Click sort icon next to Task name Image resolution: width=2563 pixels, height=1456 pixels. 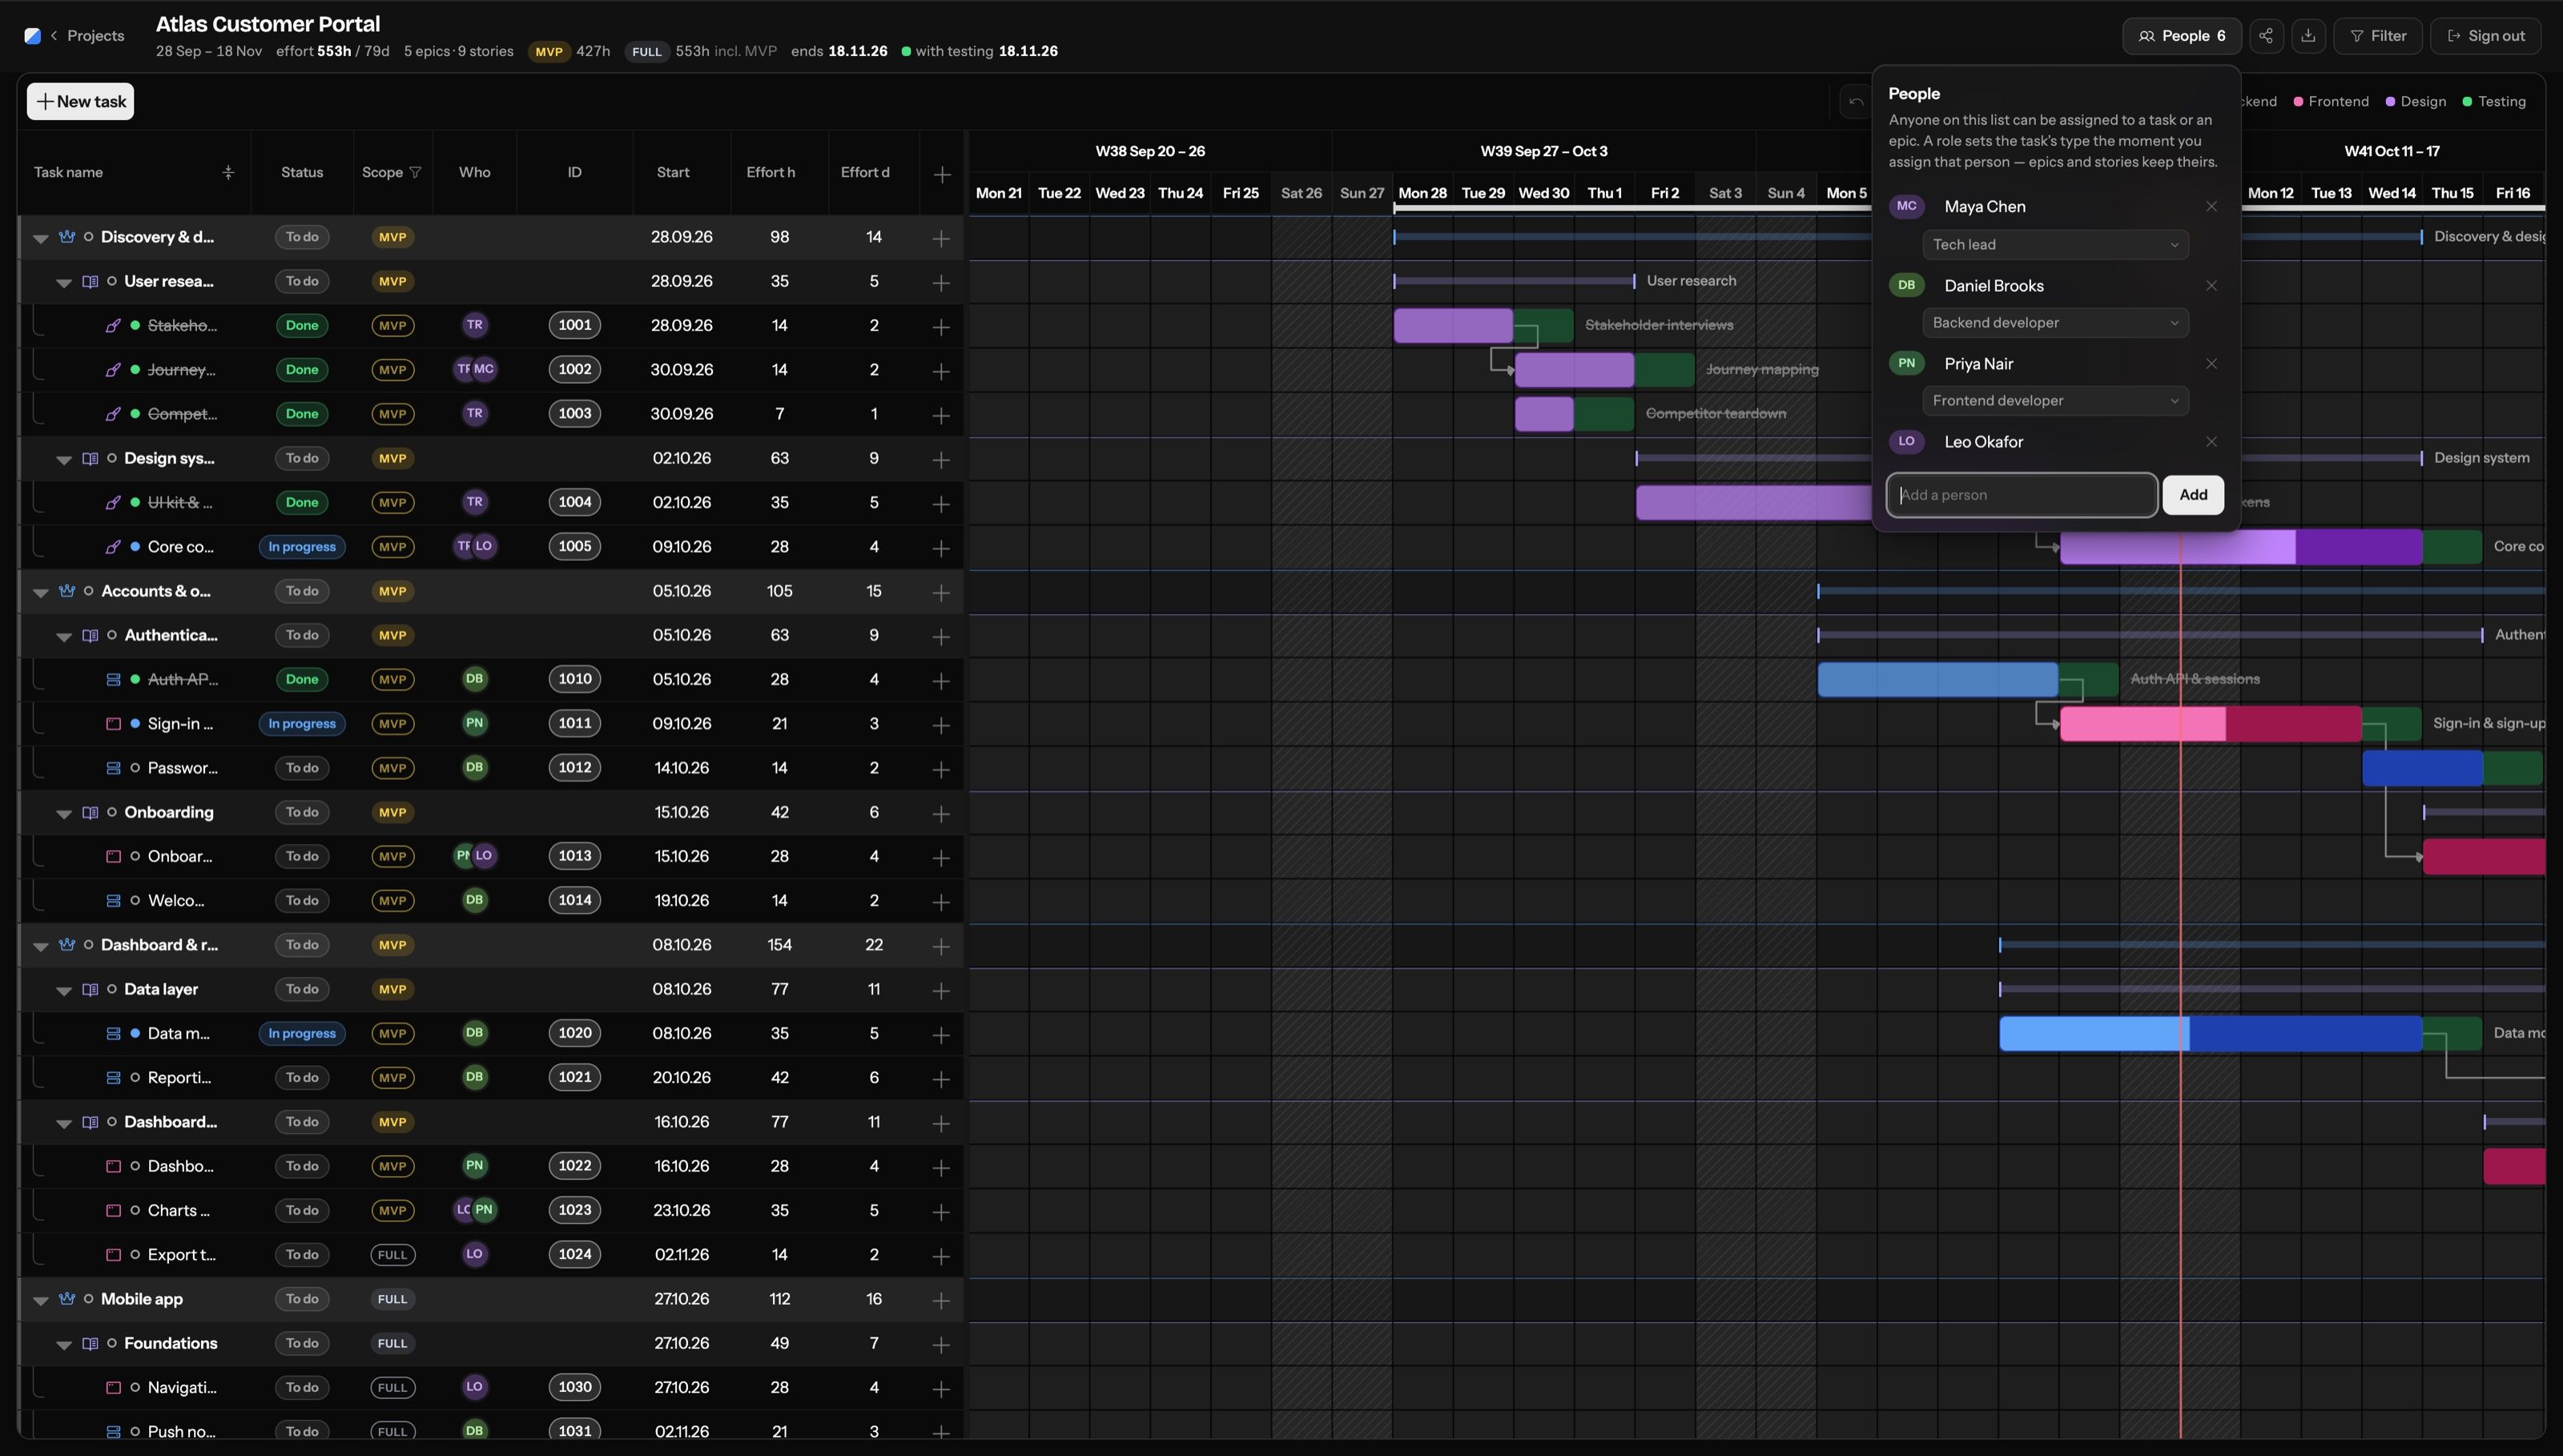[228, 172]
